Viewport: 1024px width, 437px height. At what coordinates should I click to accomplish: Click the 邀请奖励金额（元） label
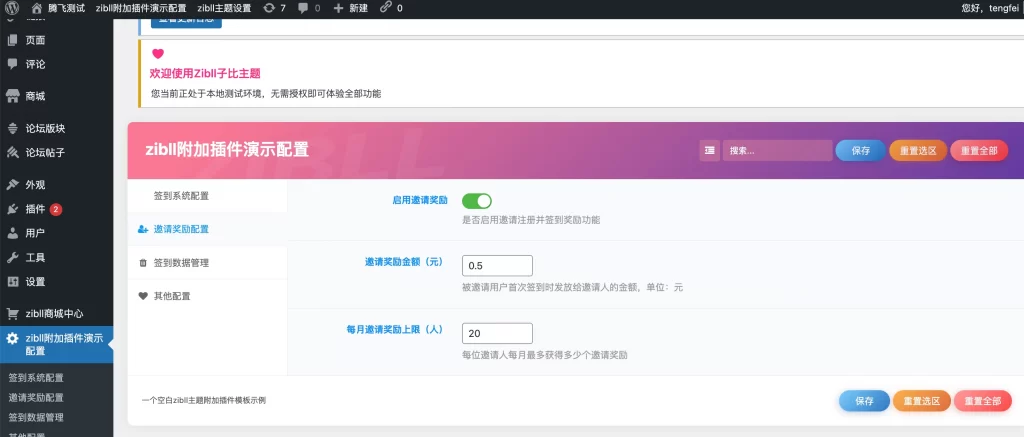click(404, 262)
